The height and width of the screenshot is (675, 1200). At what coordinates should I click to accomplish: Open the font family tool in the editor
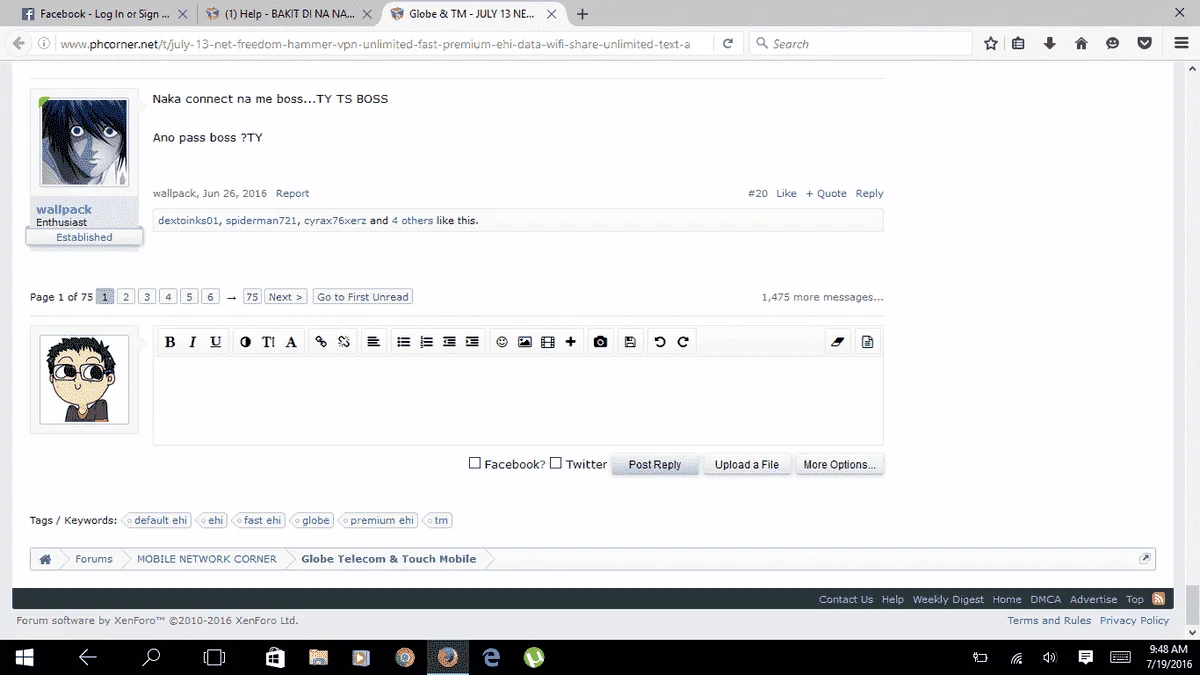tap(291, 342)
